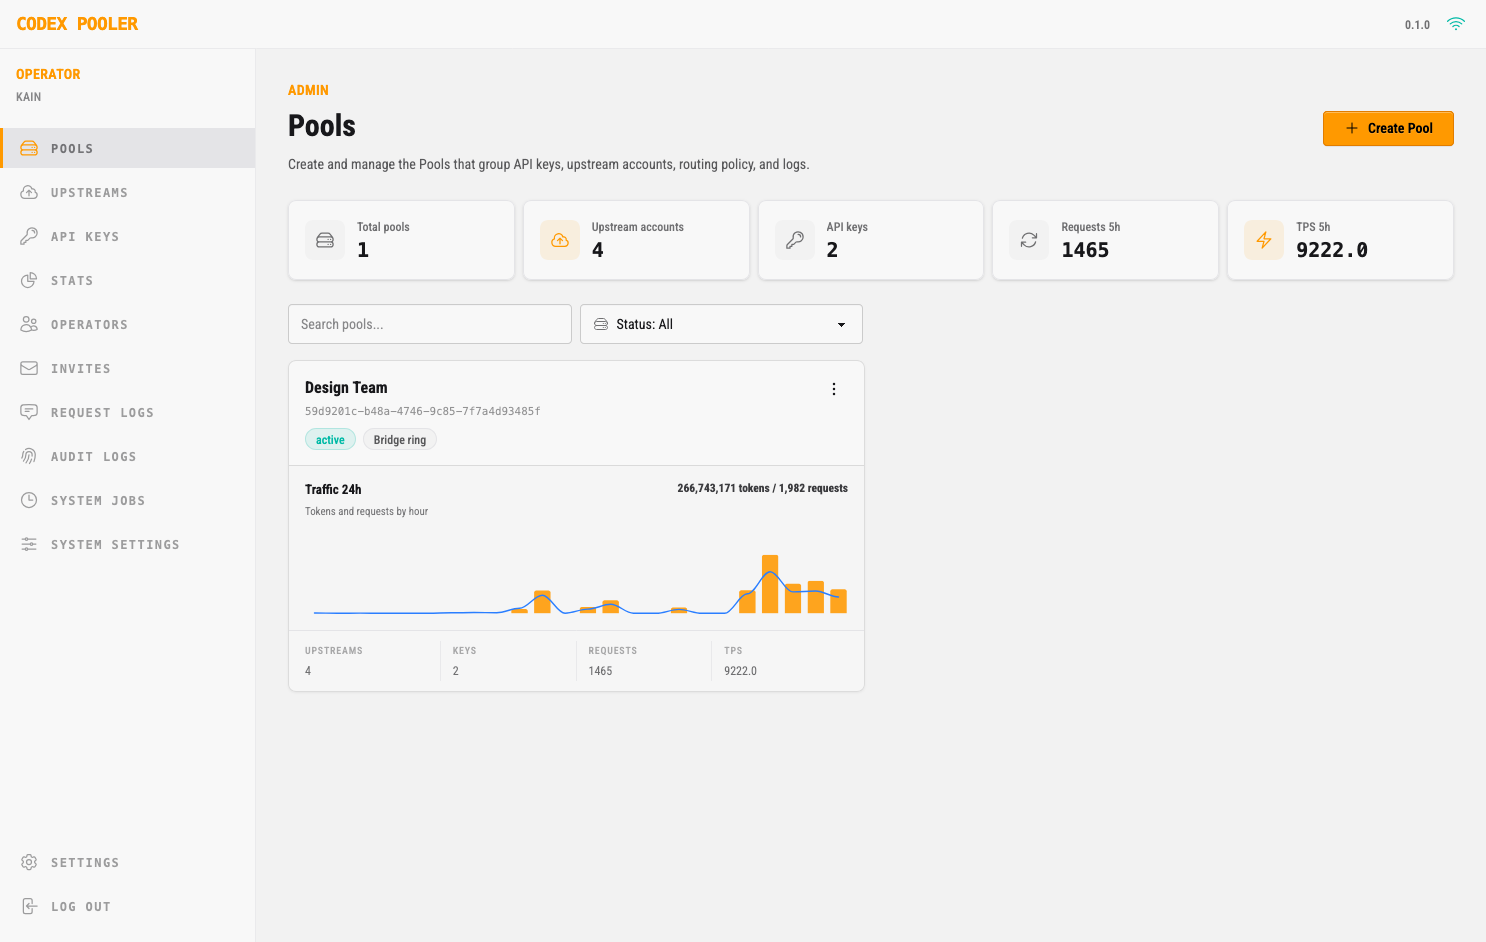Click 'Tokens and requests by hour' subtitle
Screen dimensions: 1486x942
point(366,511)
